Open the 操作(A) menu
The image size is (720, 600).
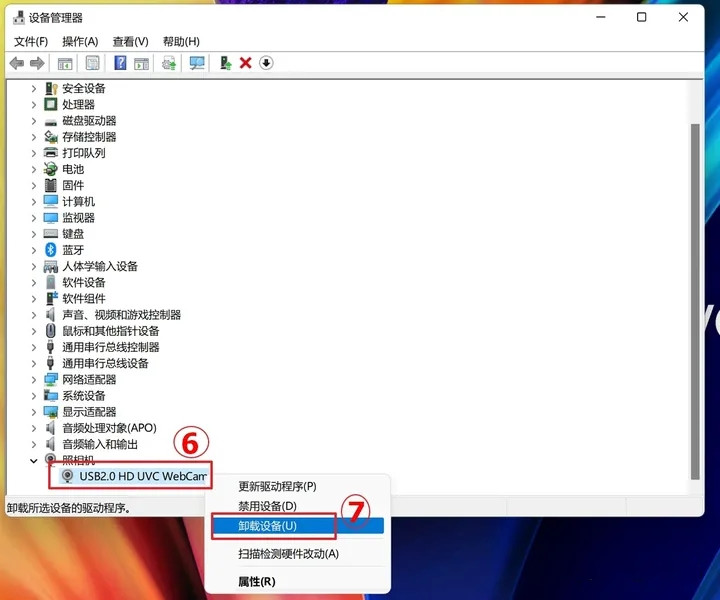click(80, 41)
